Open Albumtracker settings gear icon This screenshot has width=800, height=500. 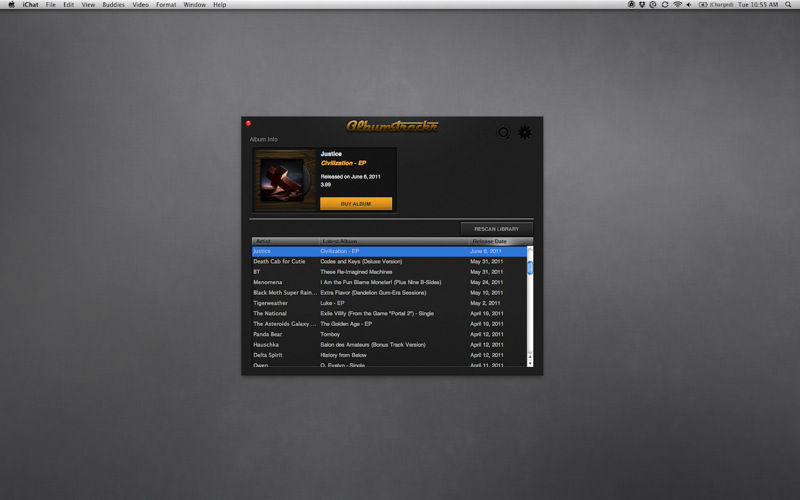tap(524, 133)
